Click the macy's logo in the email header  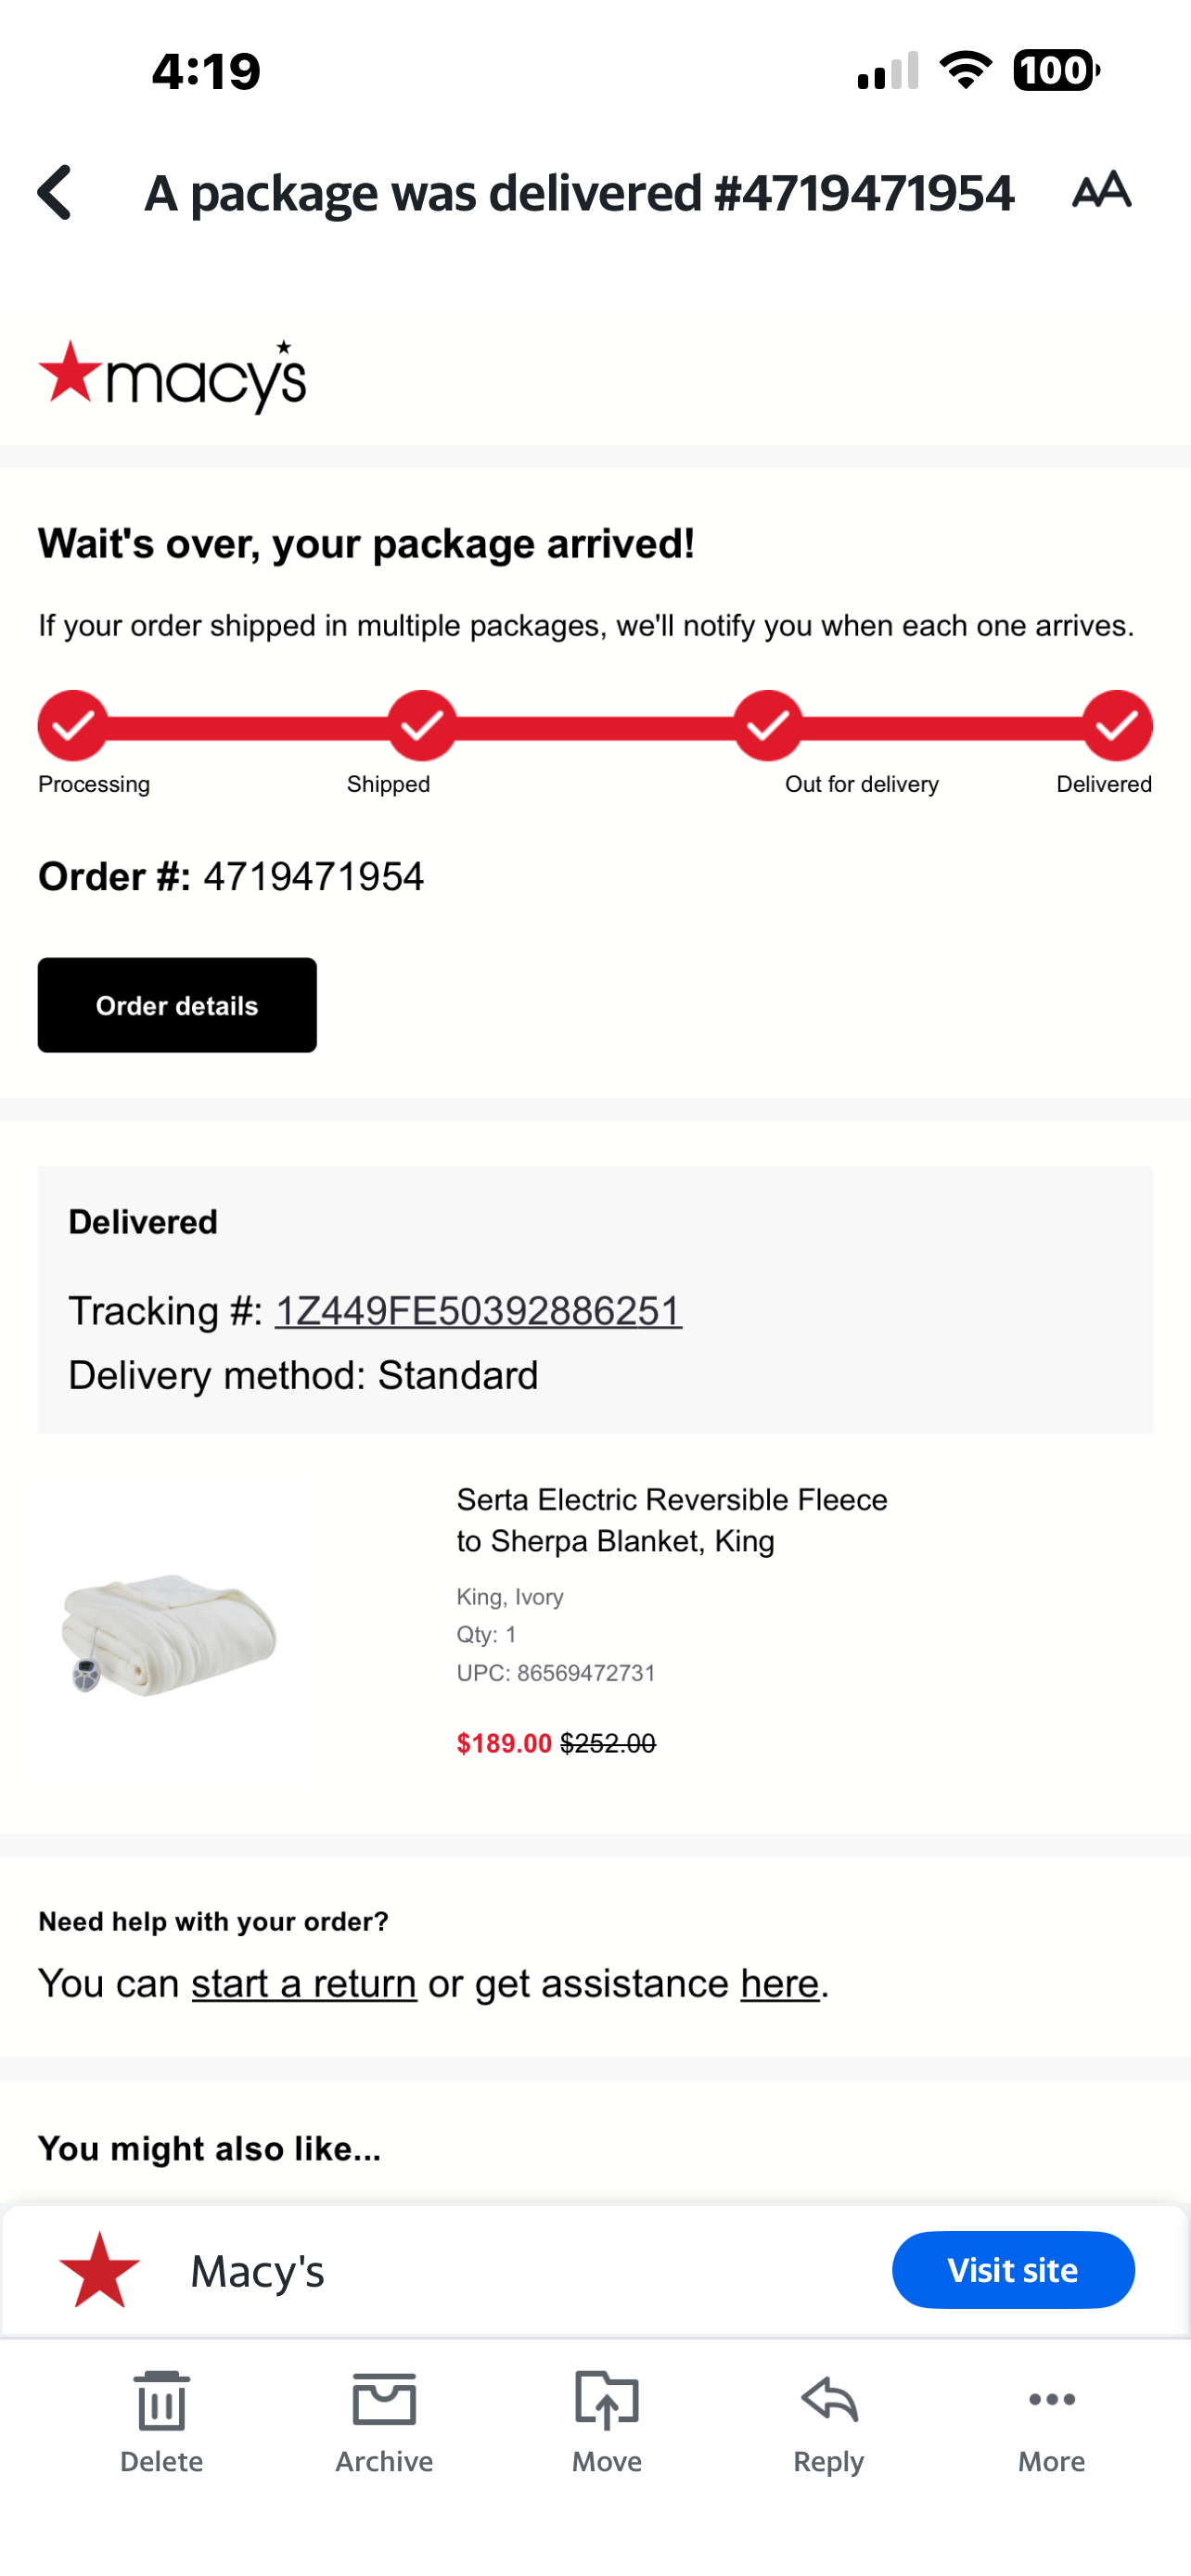(172, 376)
